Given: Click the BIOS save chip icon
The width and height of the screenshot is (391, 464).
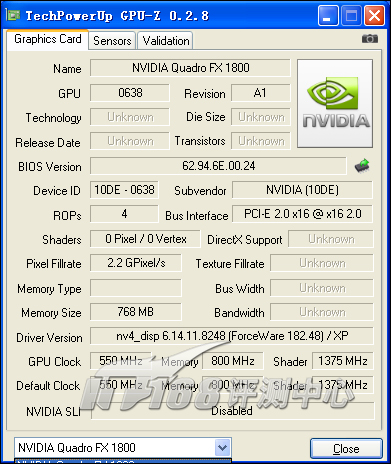Looking at the screenshot, I should 362,165.
